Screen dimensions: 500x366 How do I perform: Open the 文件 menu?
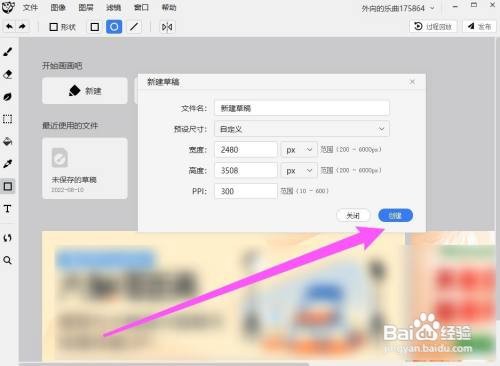[x=30, y=7]
